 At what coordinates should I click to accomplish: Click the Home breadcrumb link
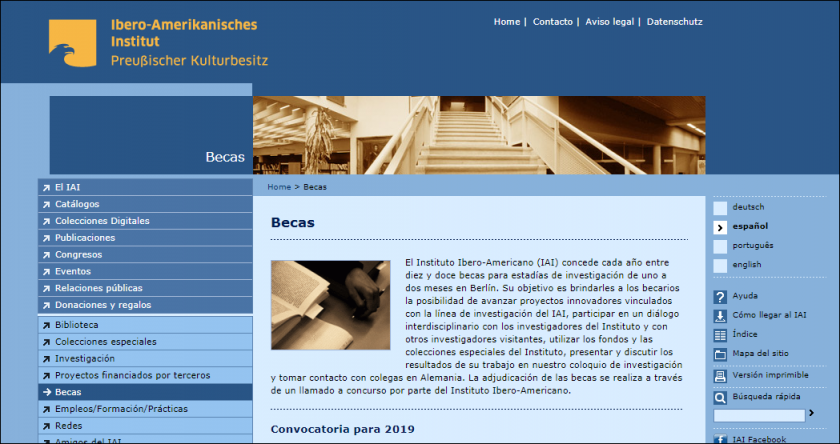(x=279, y=187)
